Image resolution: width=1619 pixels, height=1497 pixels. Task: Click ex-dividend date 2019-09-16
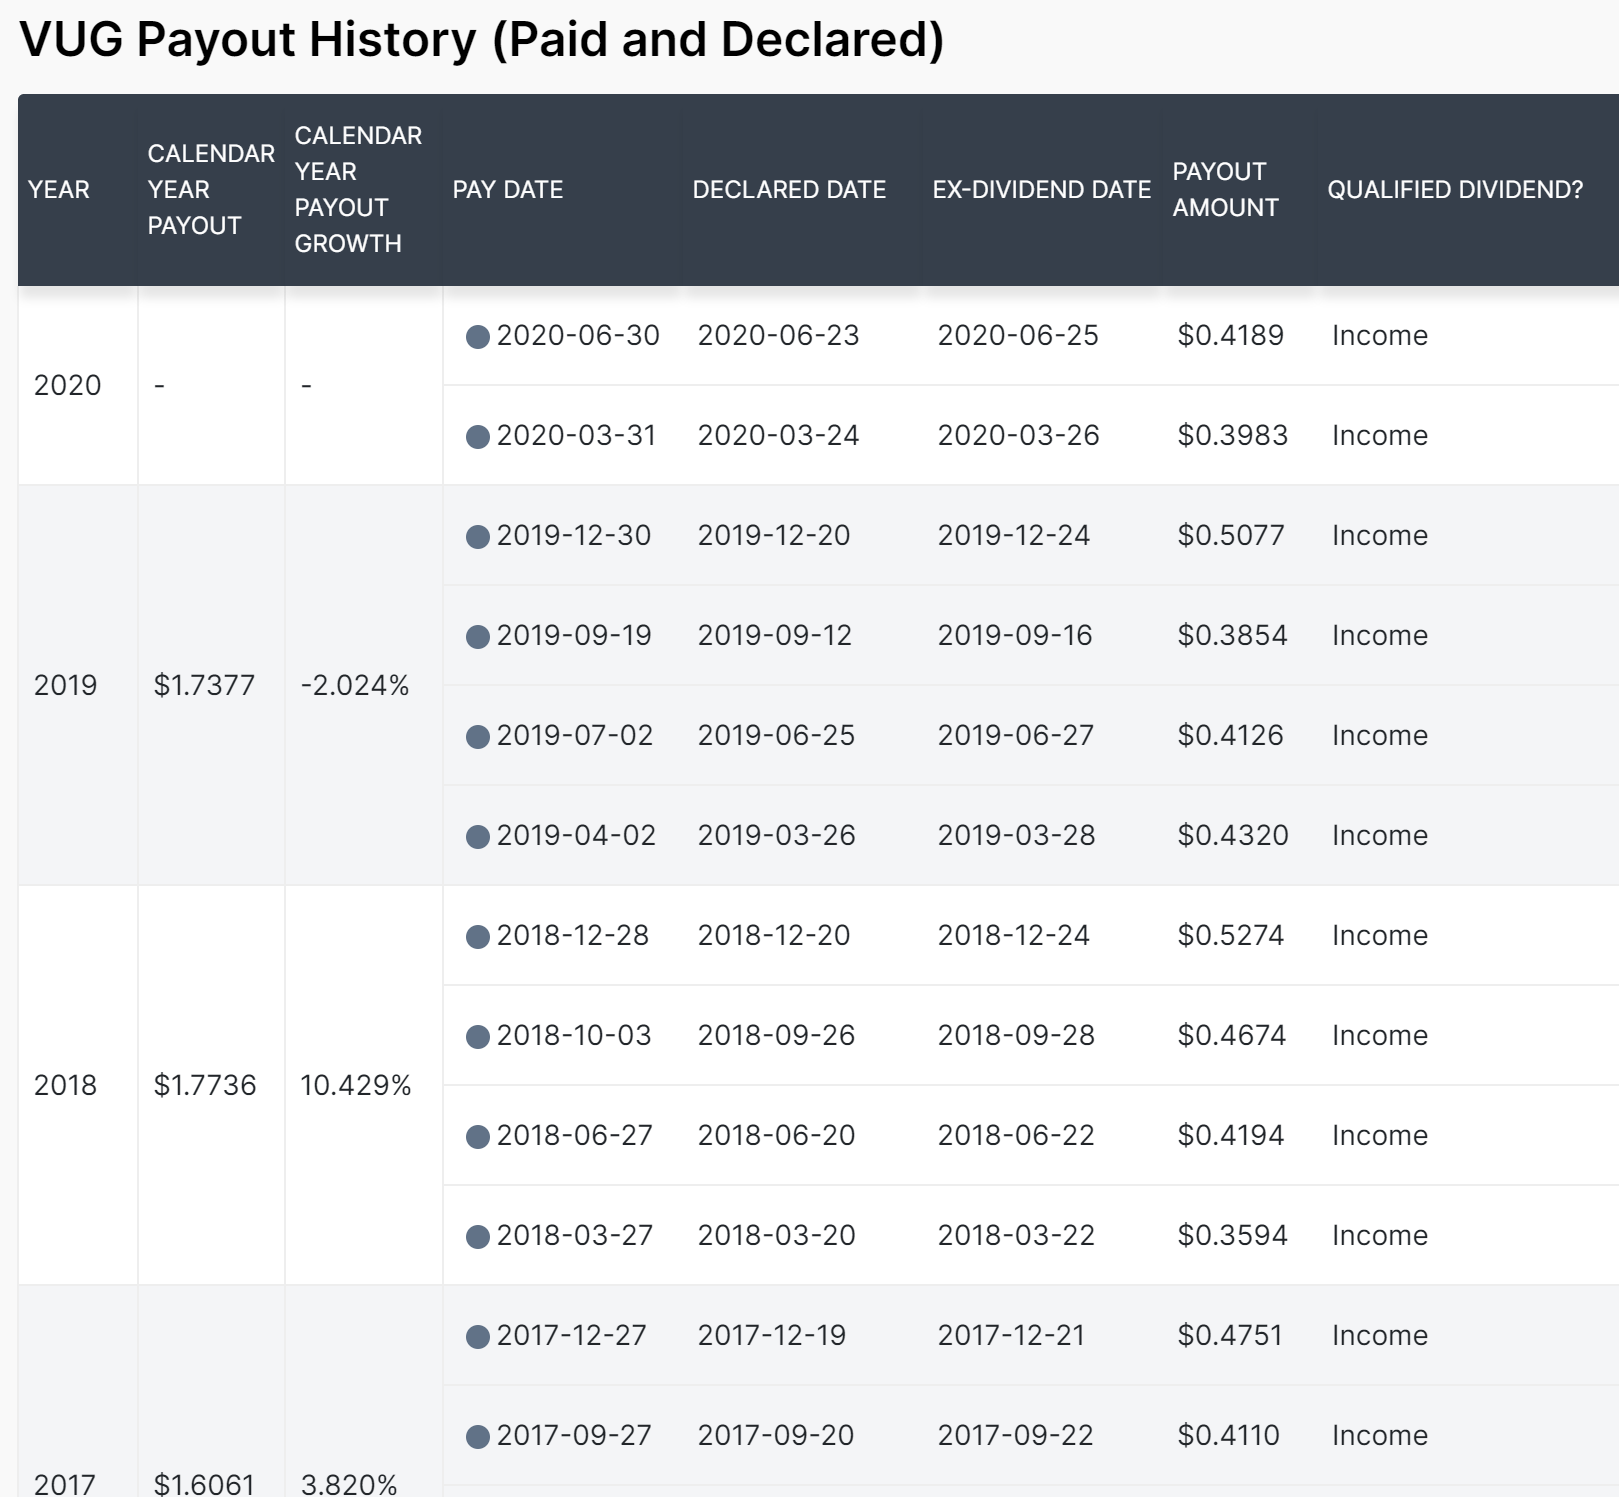tap(1015, 635)
